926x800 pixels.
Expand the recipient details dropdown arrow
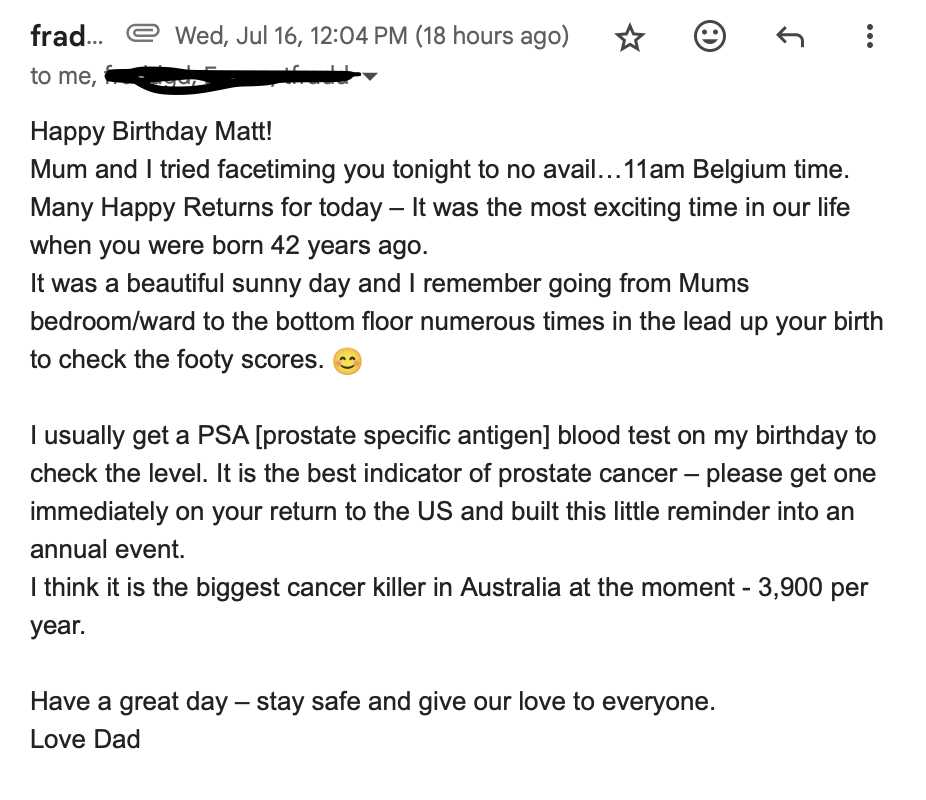[x=370, y=76]
